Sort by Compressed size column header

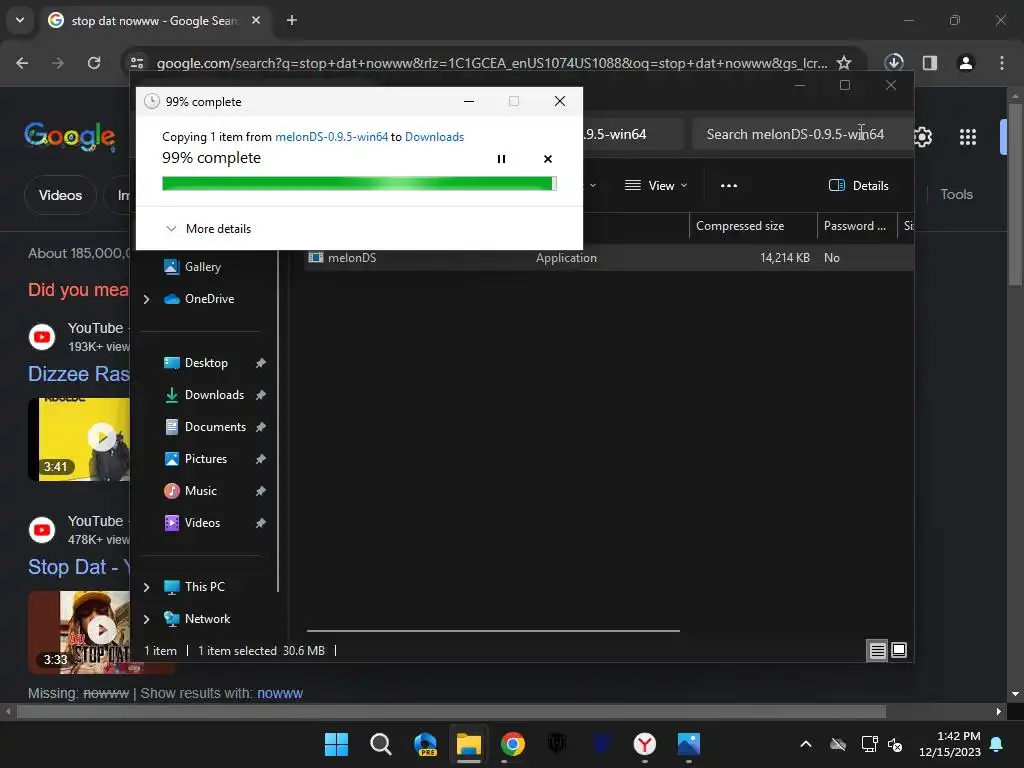tap(753, 226)
